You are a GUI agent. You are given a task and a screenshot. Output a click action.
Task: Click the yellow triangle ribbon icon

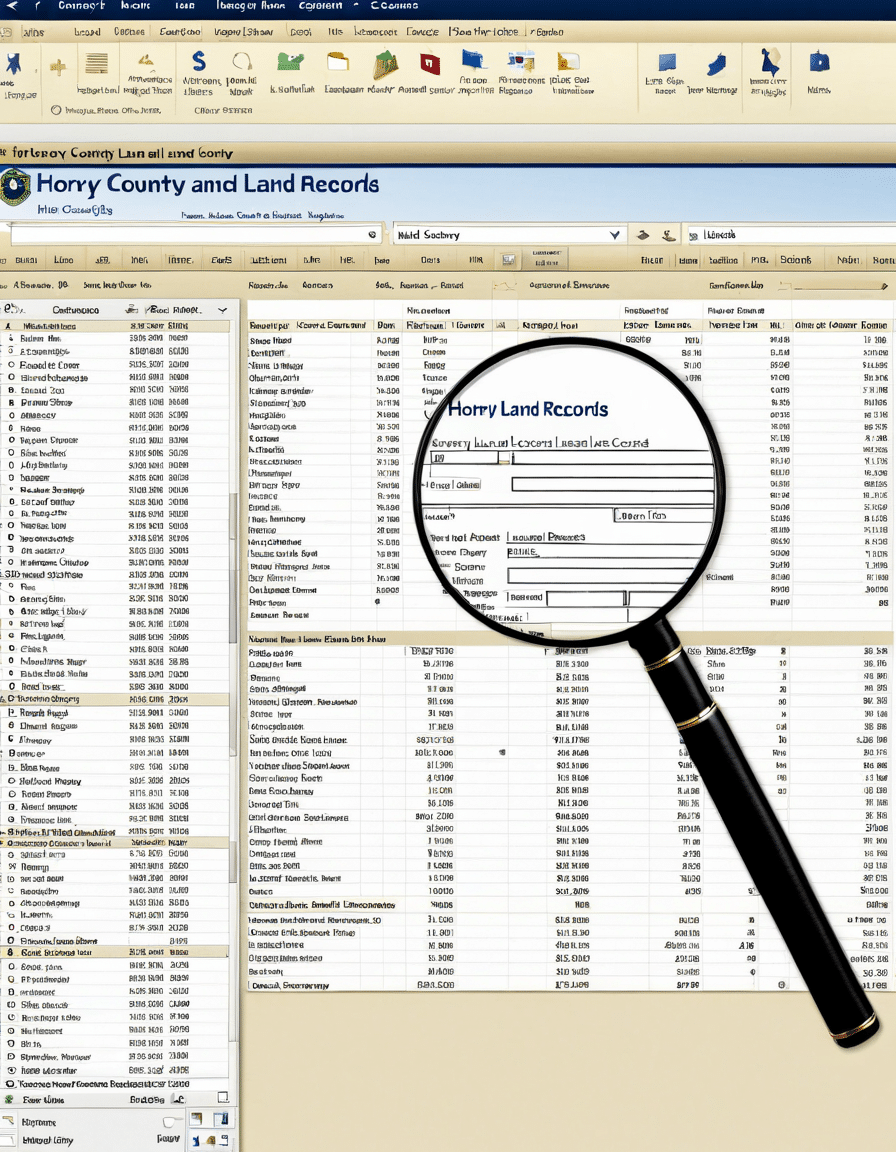click(146, 62)
